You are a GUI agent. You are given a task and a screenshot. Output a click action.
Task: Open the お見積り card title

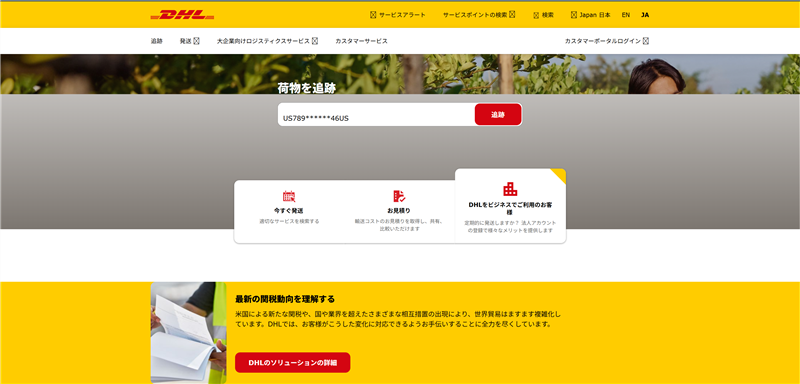tap(399, 211)
